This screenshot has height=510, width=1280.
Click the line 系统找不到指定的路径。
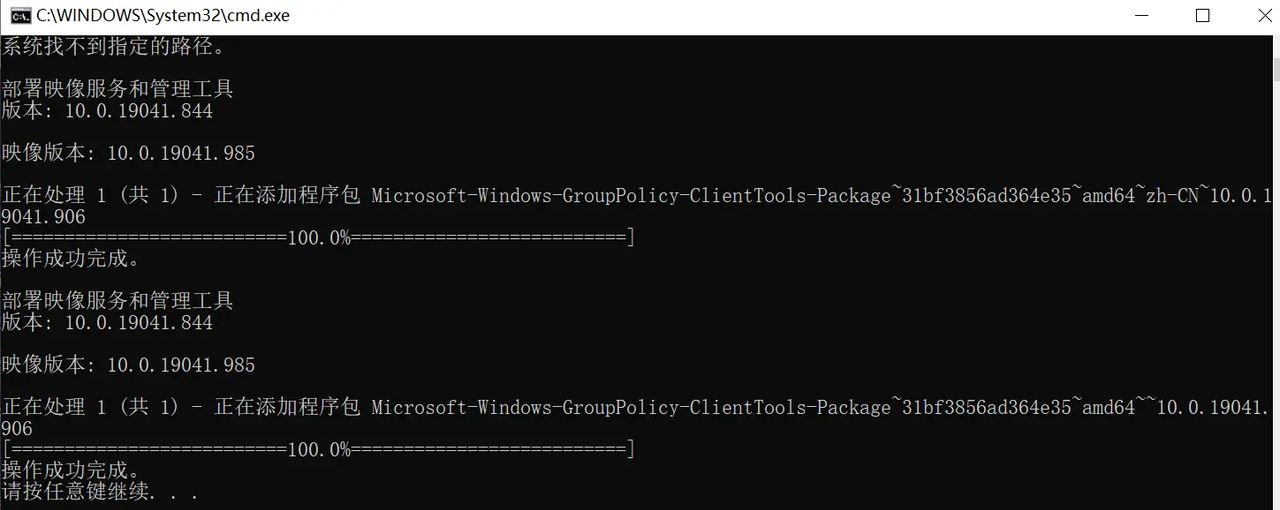click(115, 46)
